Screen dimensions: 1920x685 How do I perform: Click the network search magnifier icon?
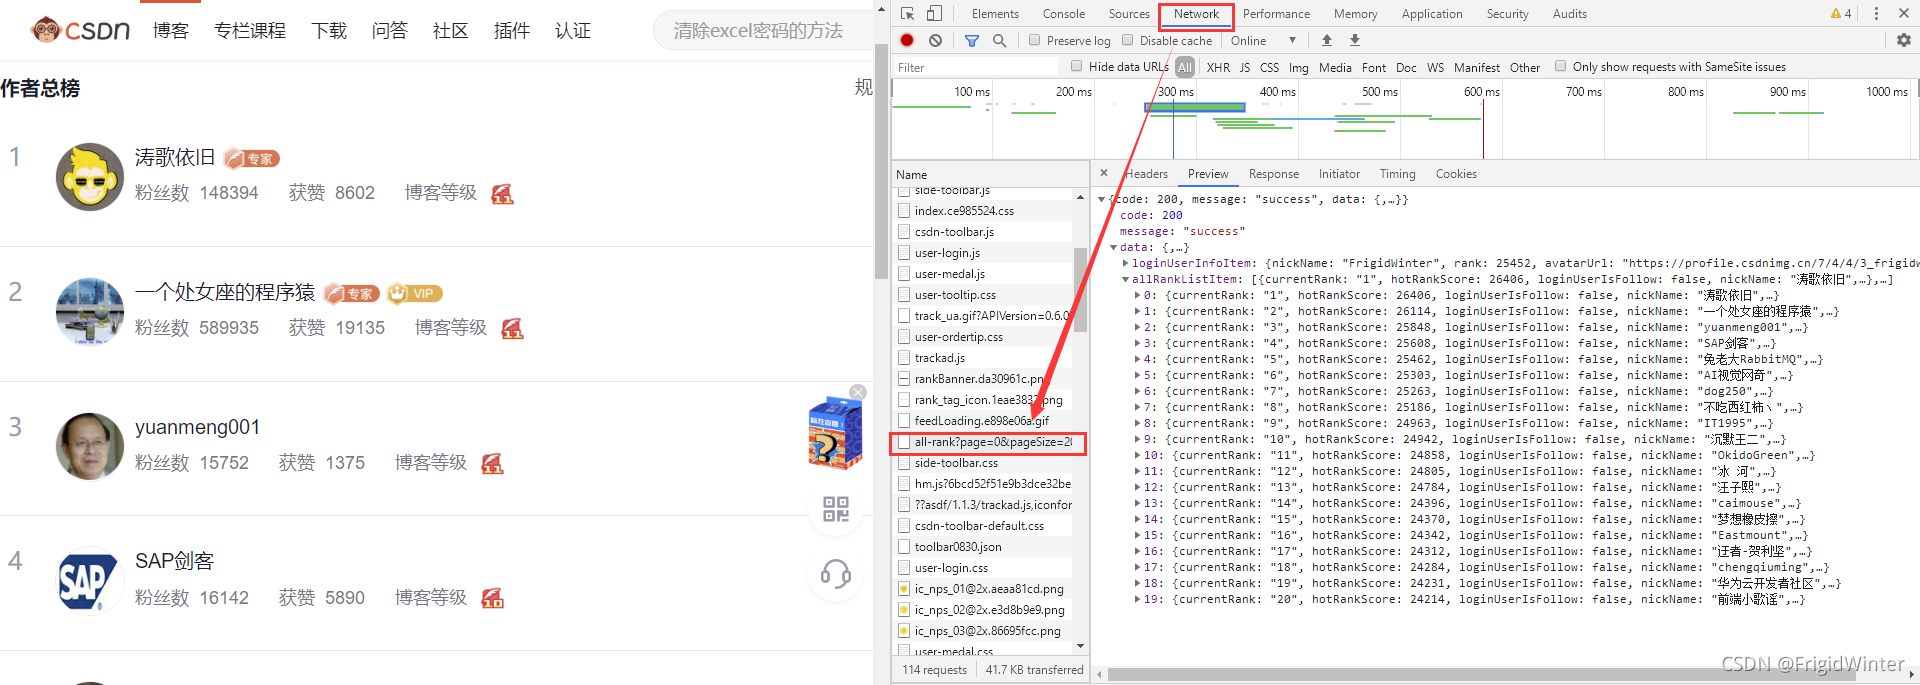pos(999,40)
